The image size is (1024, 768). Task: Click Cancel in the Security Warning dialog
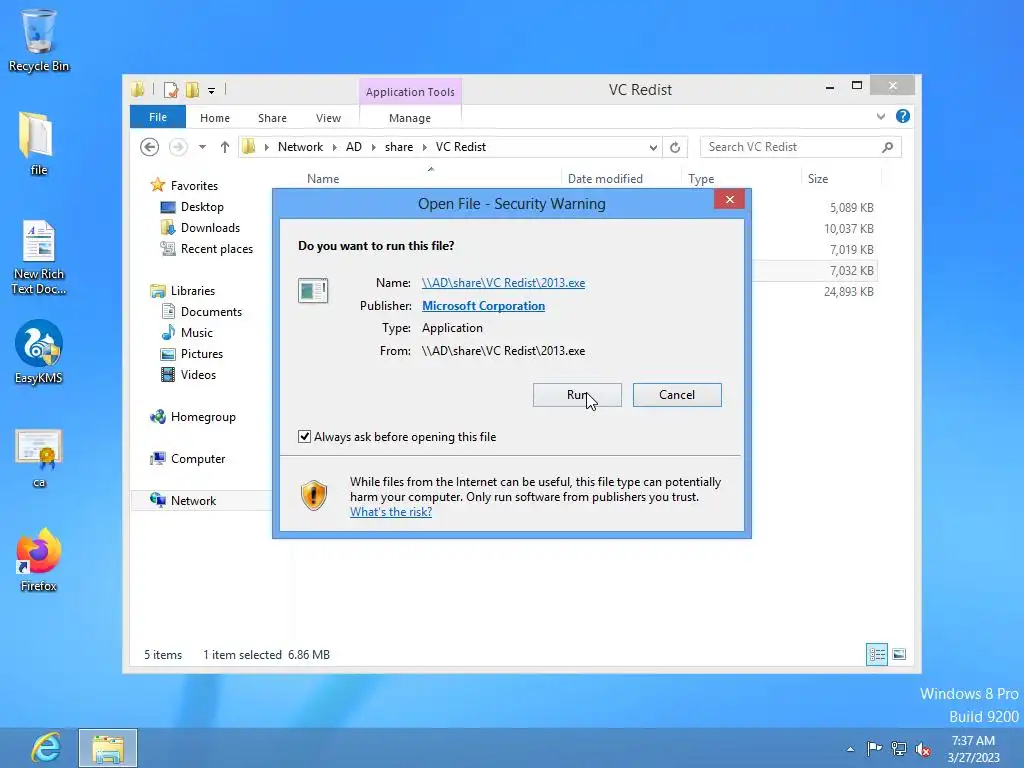677,394
